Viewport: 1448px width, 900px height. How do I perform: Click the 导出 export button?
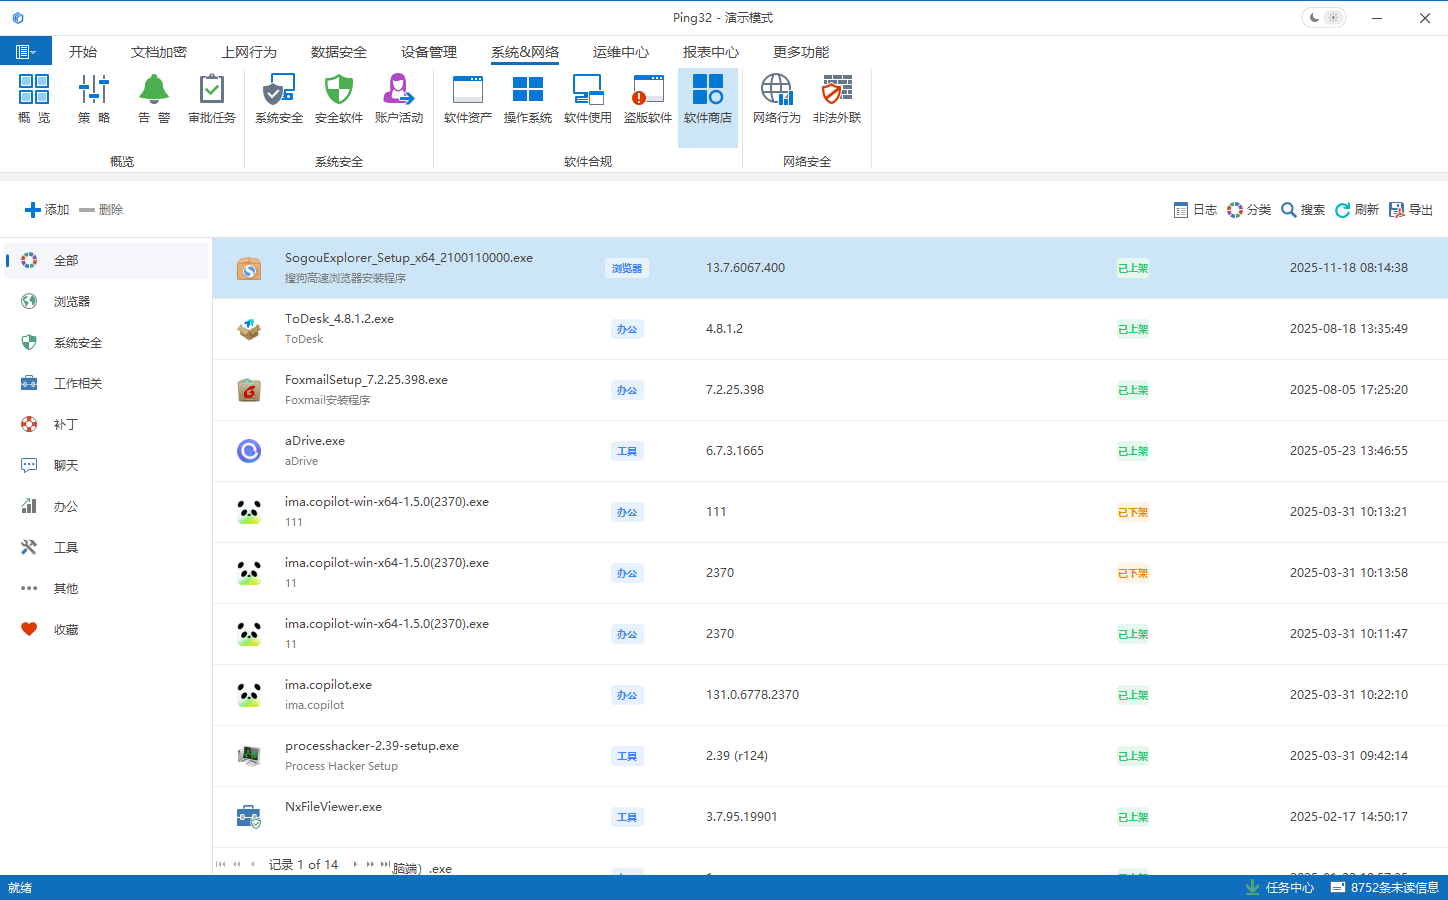click(x=1411, y=210)
